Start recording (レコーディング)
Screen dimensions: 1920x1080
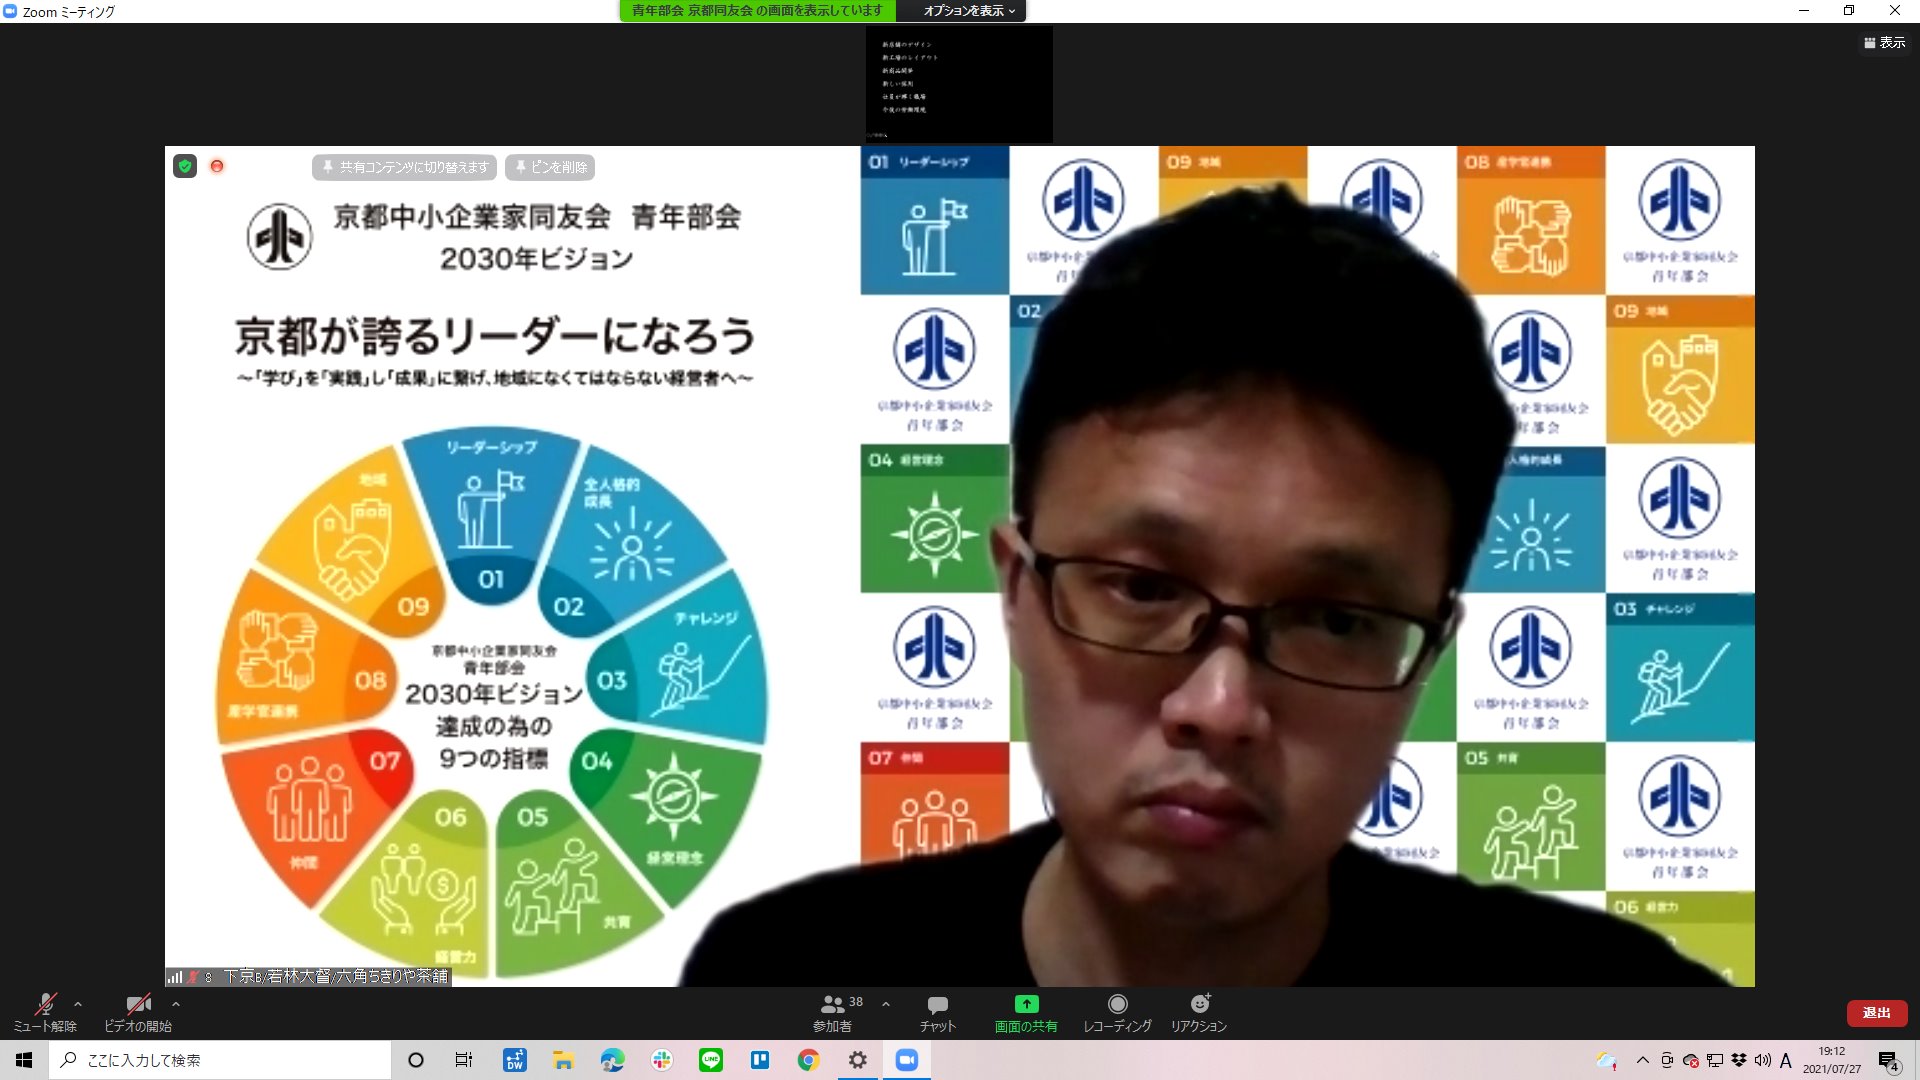[x=1117, y=1012]
